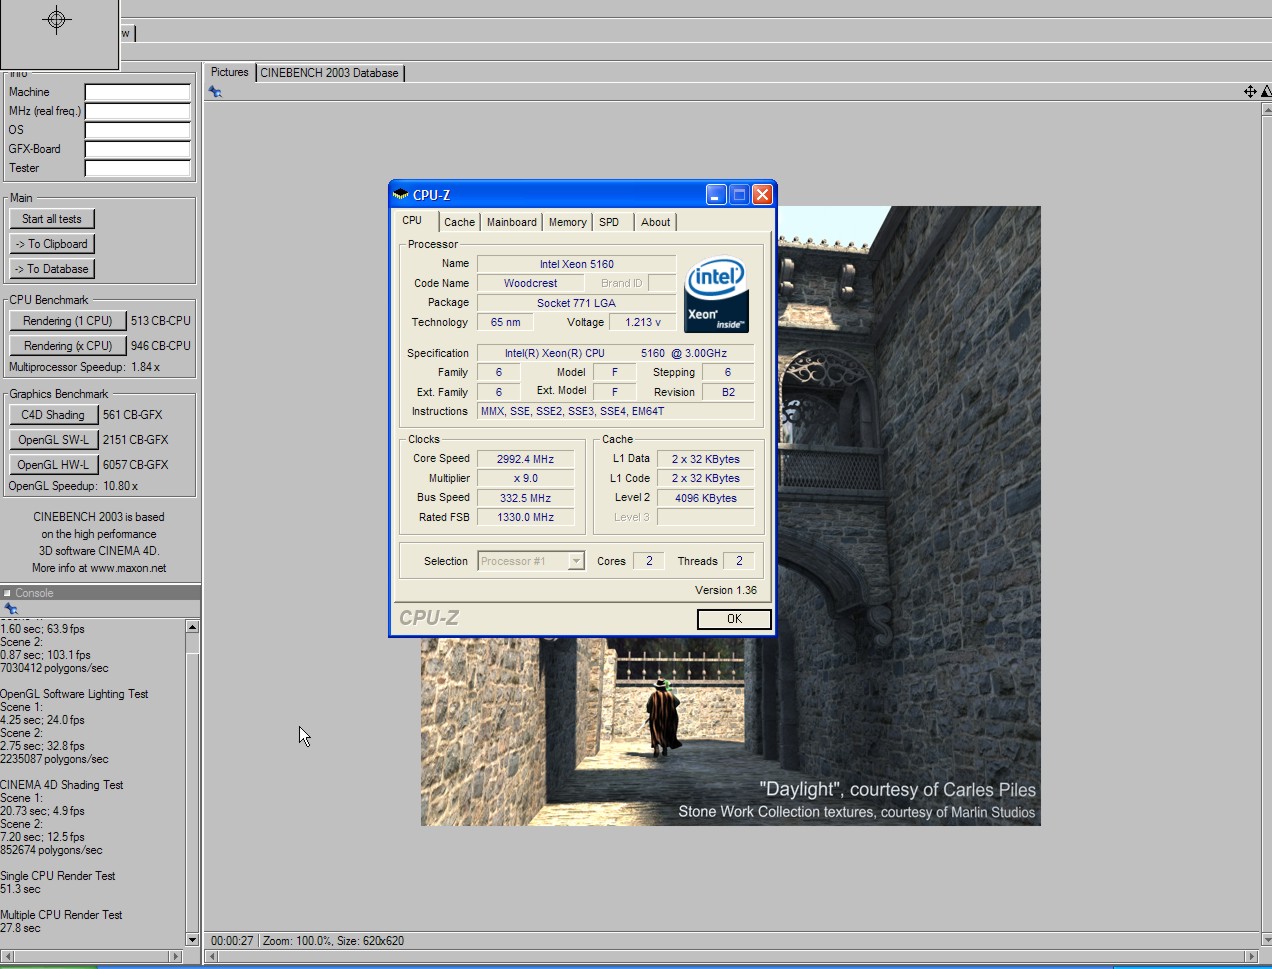Click console scrollbar up arrow
The image size is (1272, 969).
192,627
